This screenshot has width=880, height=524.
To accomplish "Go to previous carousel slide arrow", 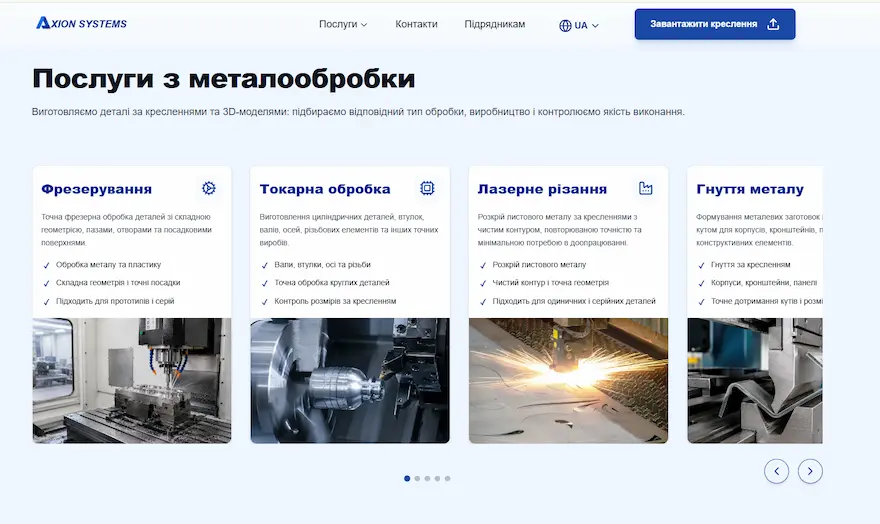I will (776, 471).
